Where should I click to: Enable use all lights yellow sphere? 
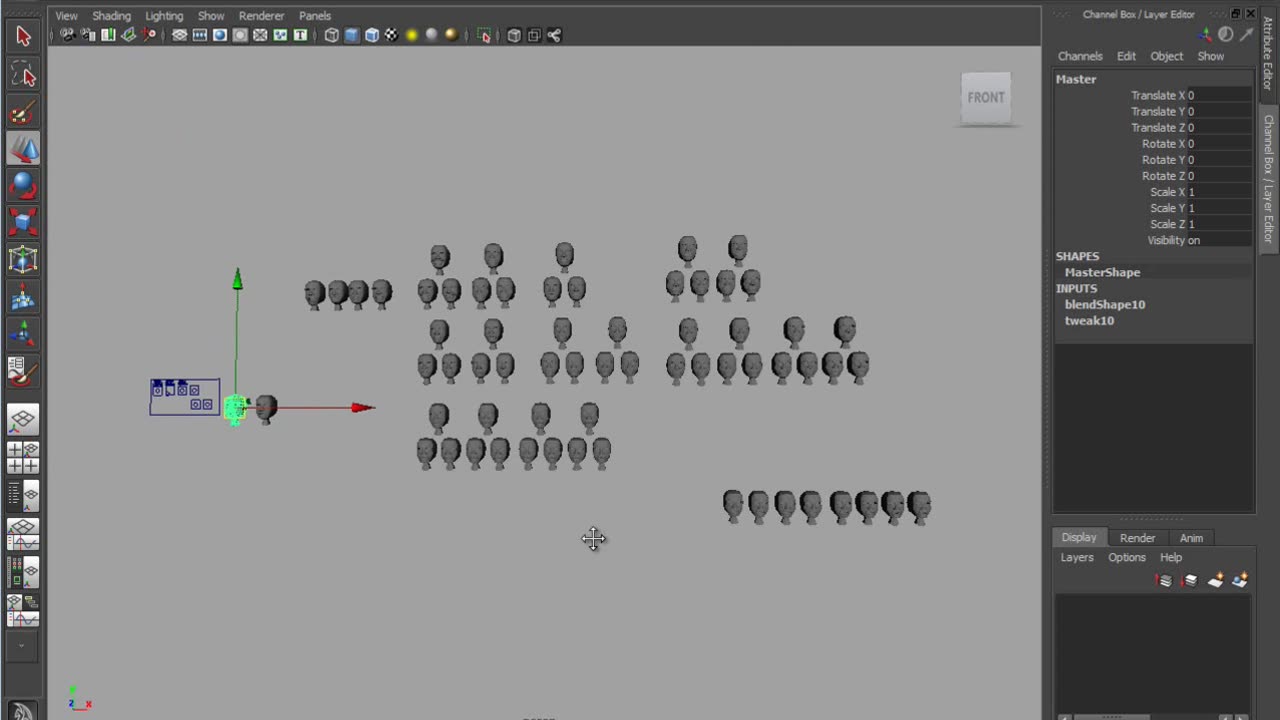(412, 35)
